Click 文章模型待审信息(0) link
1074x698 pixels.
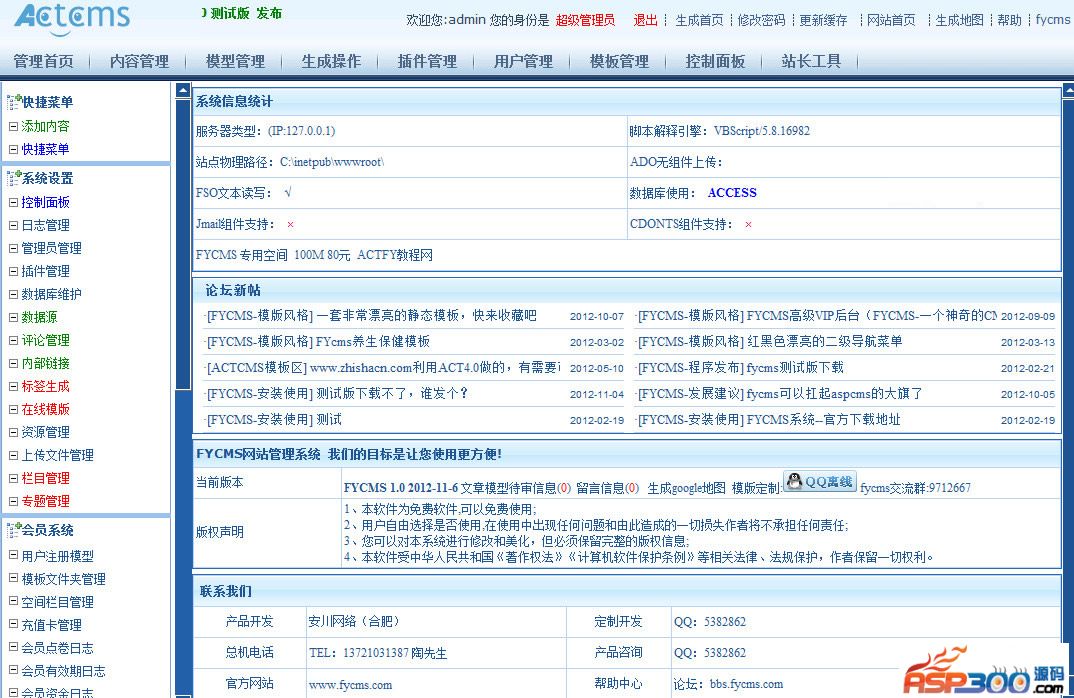(x=515, y=488)
